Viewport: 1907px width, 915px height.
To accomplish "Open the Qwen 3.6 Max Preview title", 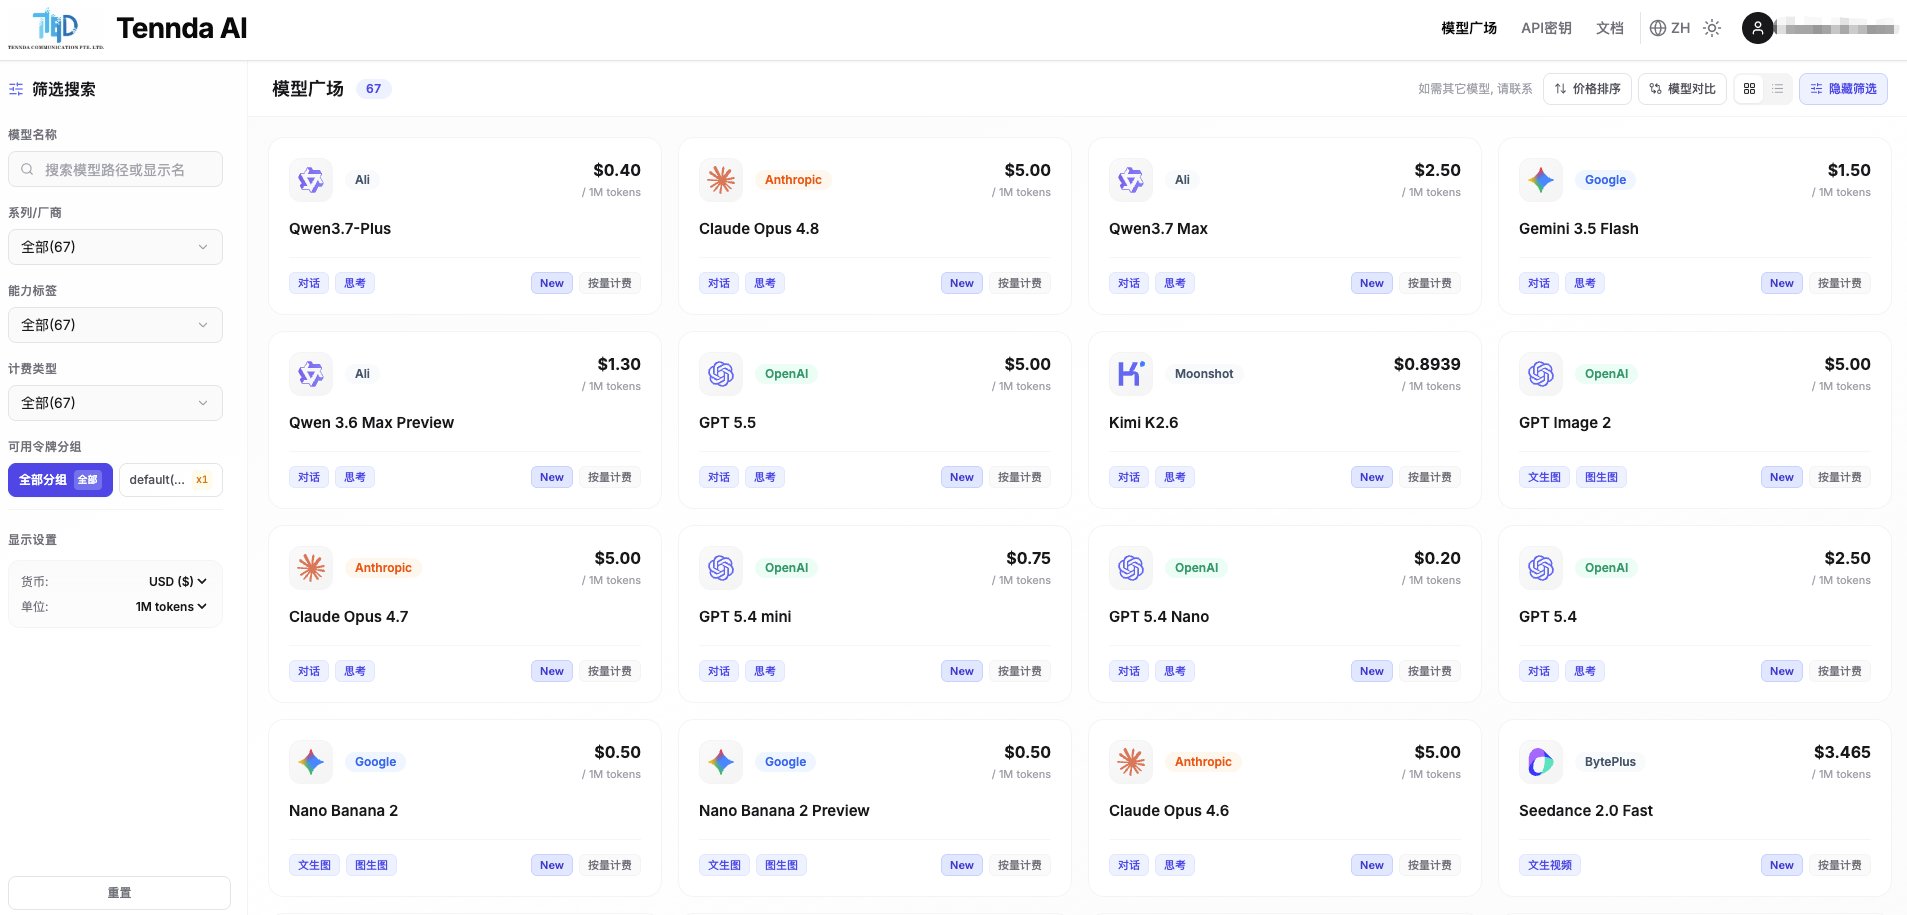I will point(371,423).
